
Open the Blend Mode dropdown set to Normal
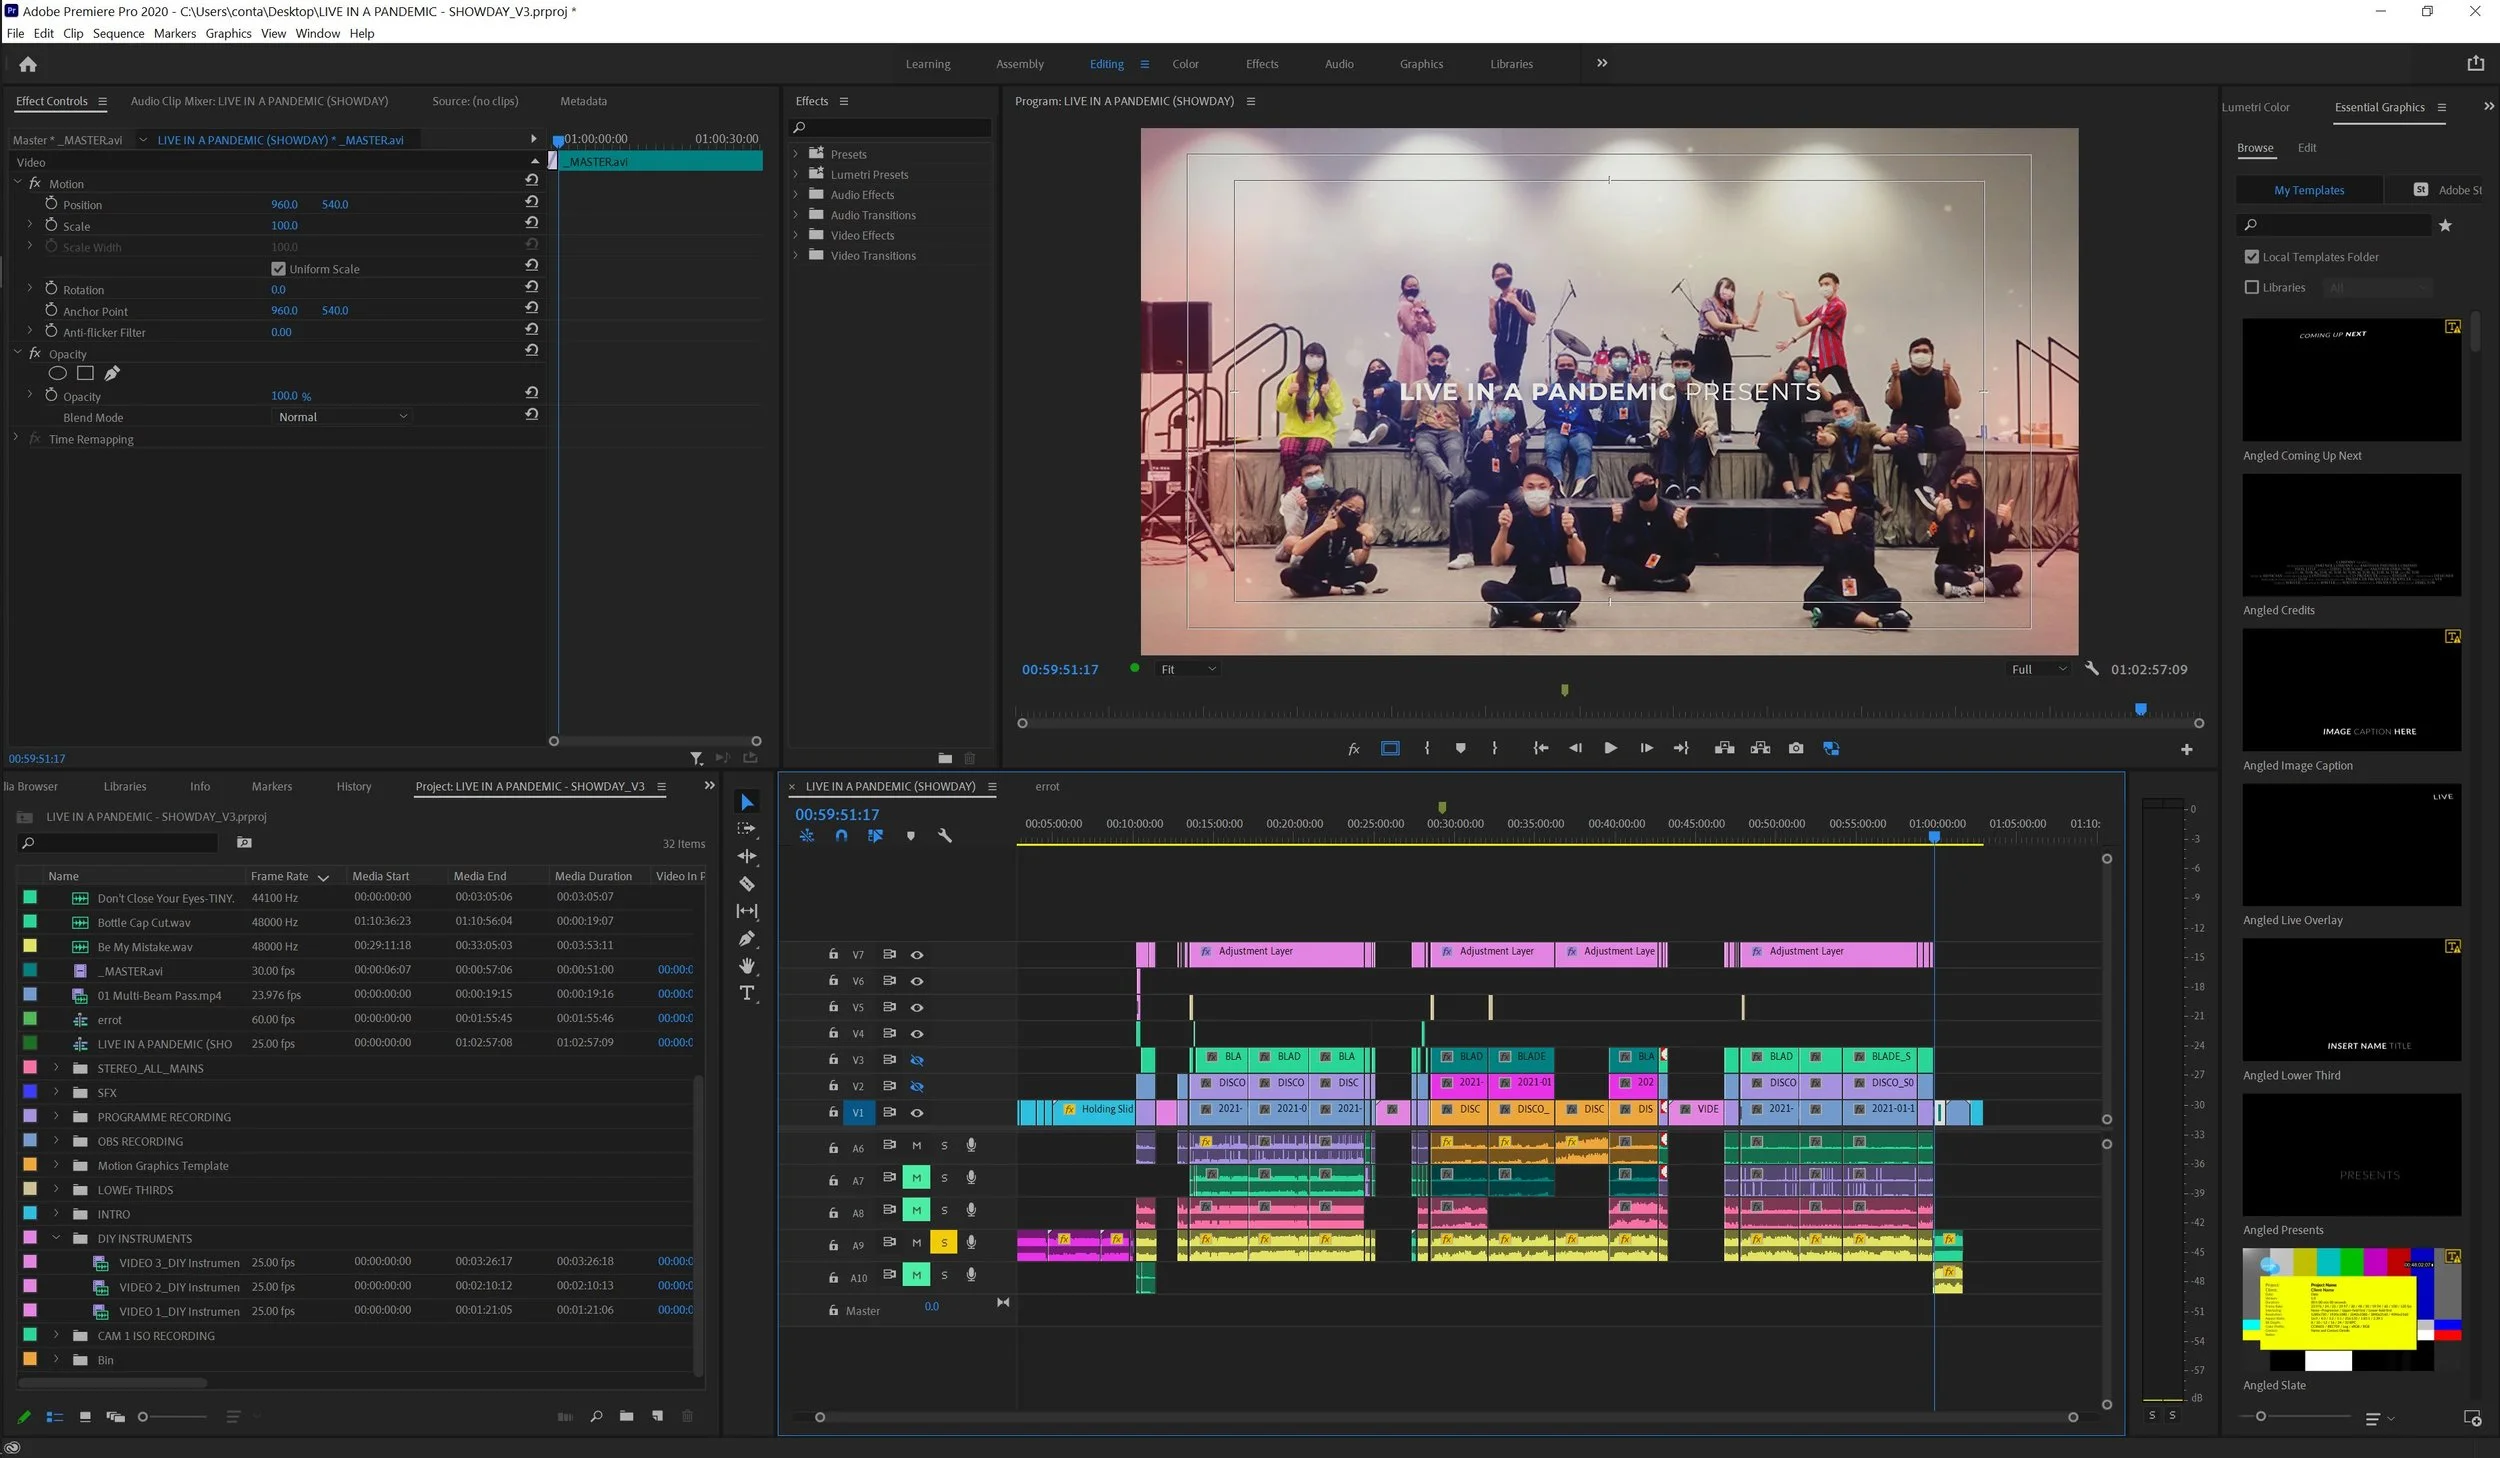(341, 416)
